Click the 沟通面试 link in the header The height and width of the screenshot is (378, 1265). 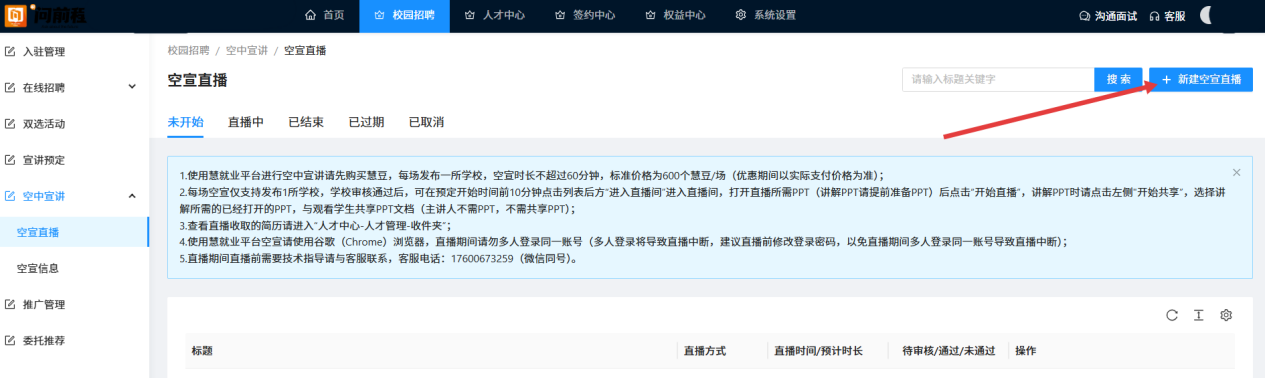1108,16
